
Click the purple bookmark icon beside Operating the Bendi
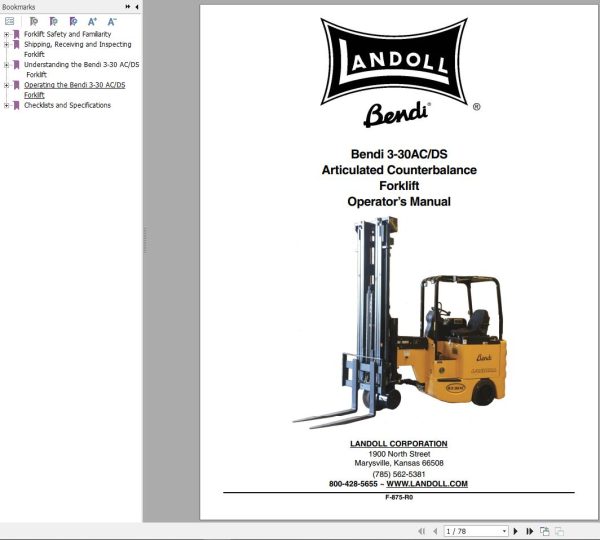click(16, 85)
